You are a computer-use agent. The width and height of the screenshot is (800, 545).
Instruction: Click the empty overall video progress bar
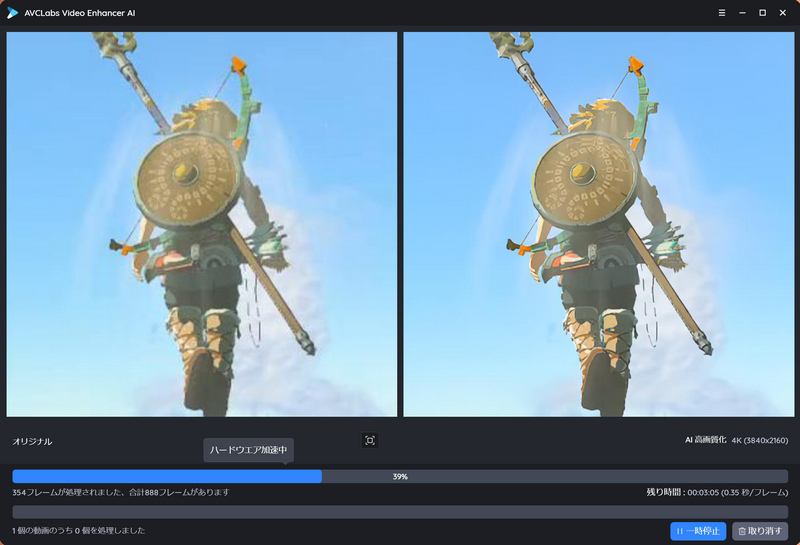400,512
